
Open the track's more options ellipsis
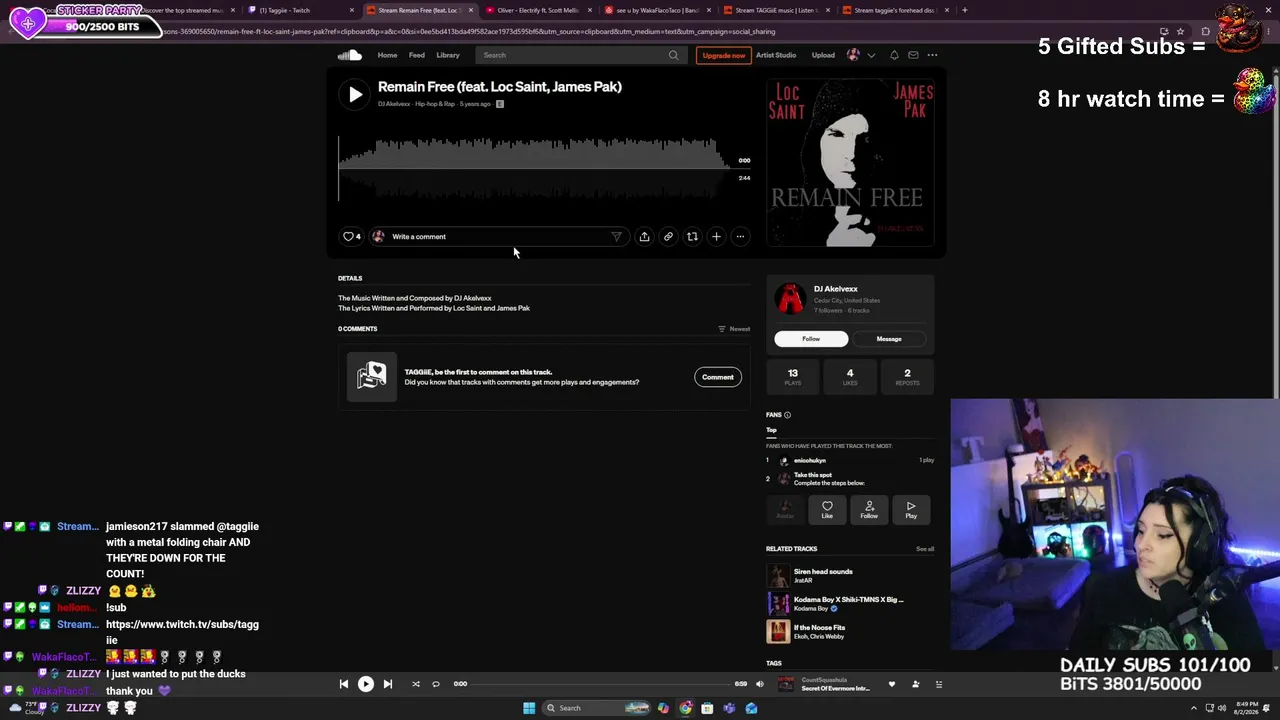tap(740, 237)
